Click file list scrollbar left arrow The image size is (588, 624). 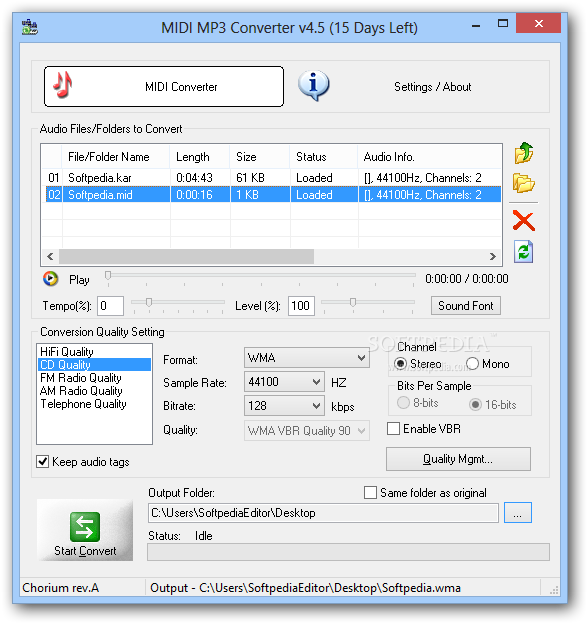point(50,256)
